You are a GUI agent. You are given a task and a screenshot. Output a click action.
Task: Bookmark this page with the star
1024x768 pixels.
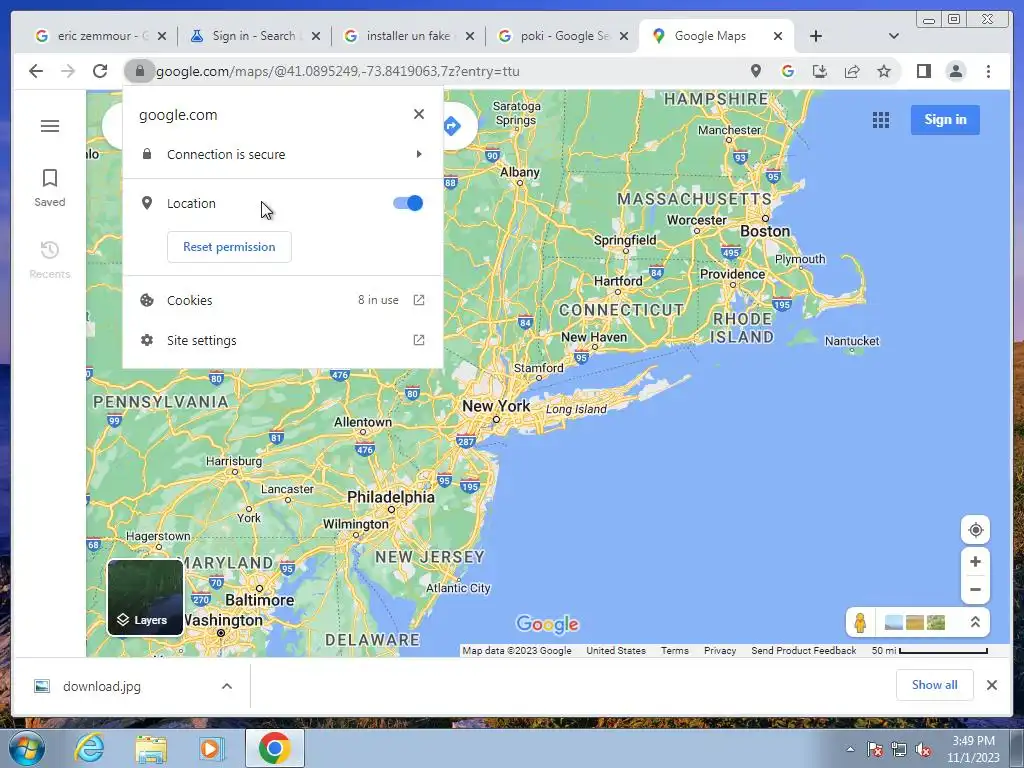tap(884, 71)
